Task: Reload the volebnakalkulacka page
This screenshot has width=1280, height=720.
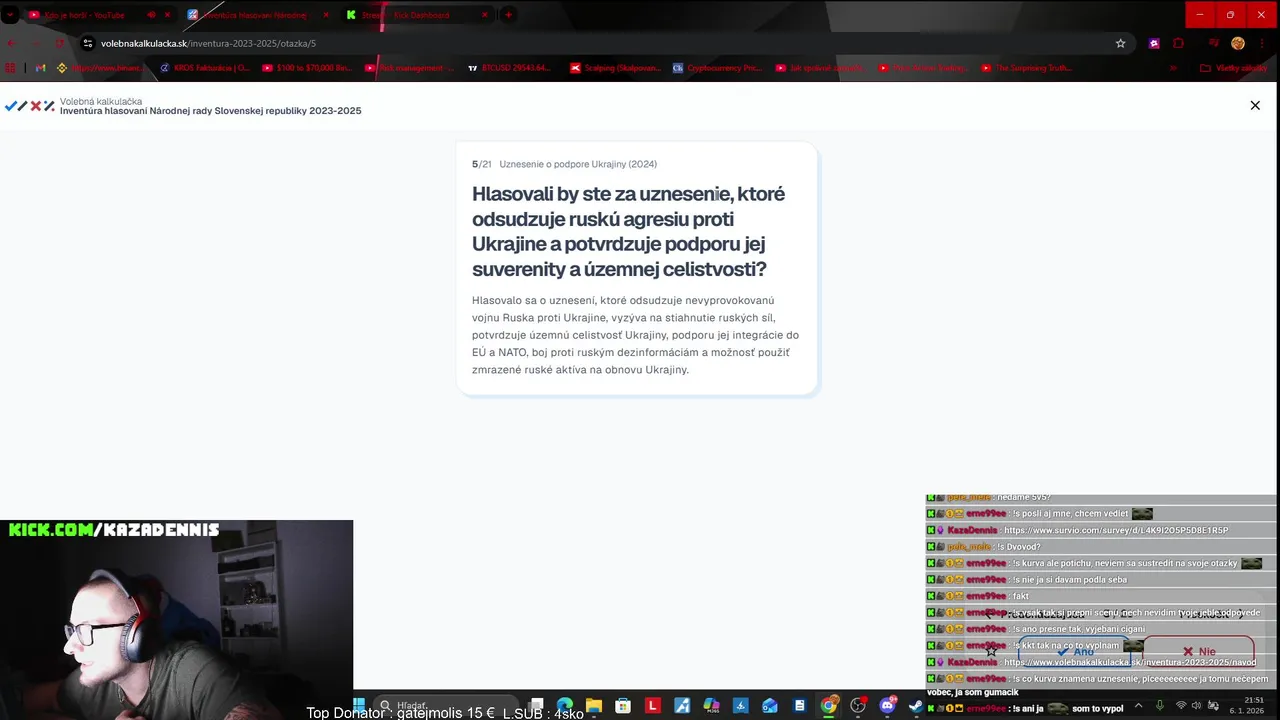Action: tap(60, 43)
